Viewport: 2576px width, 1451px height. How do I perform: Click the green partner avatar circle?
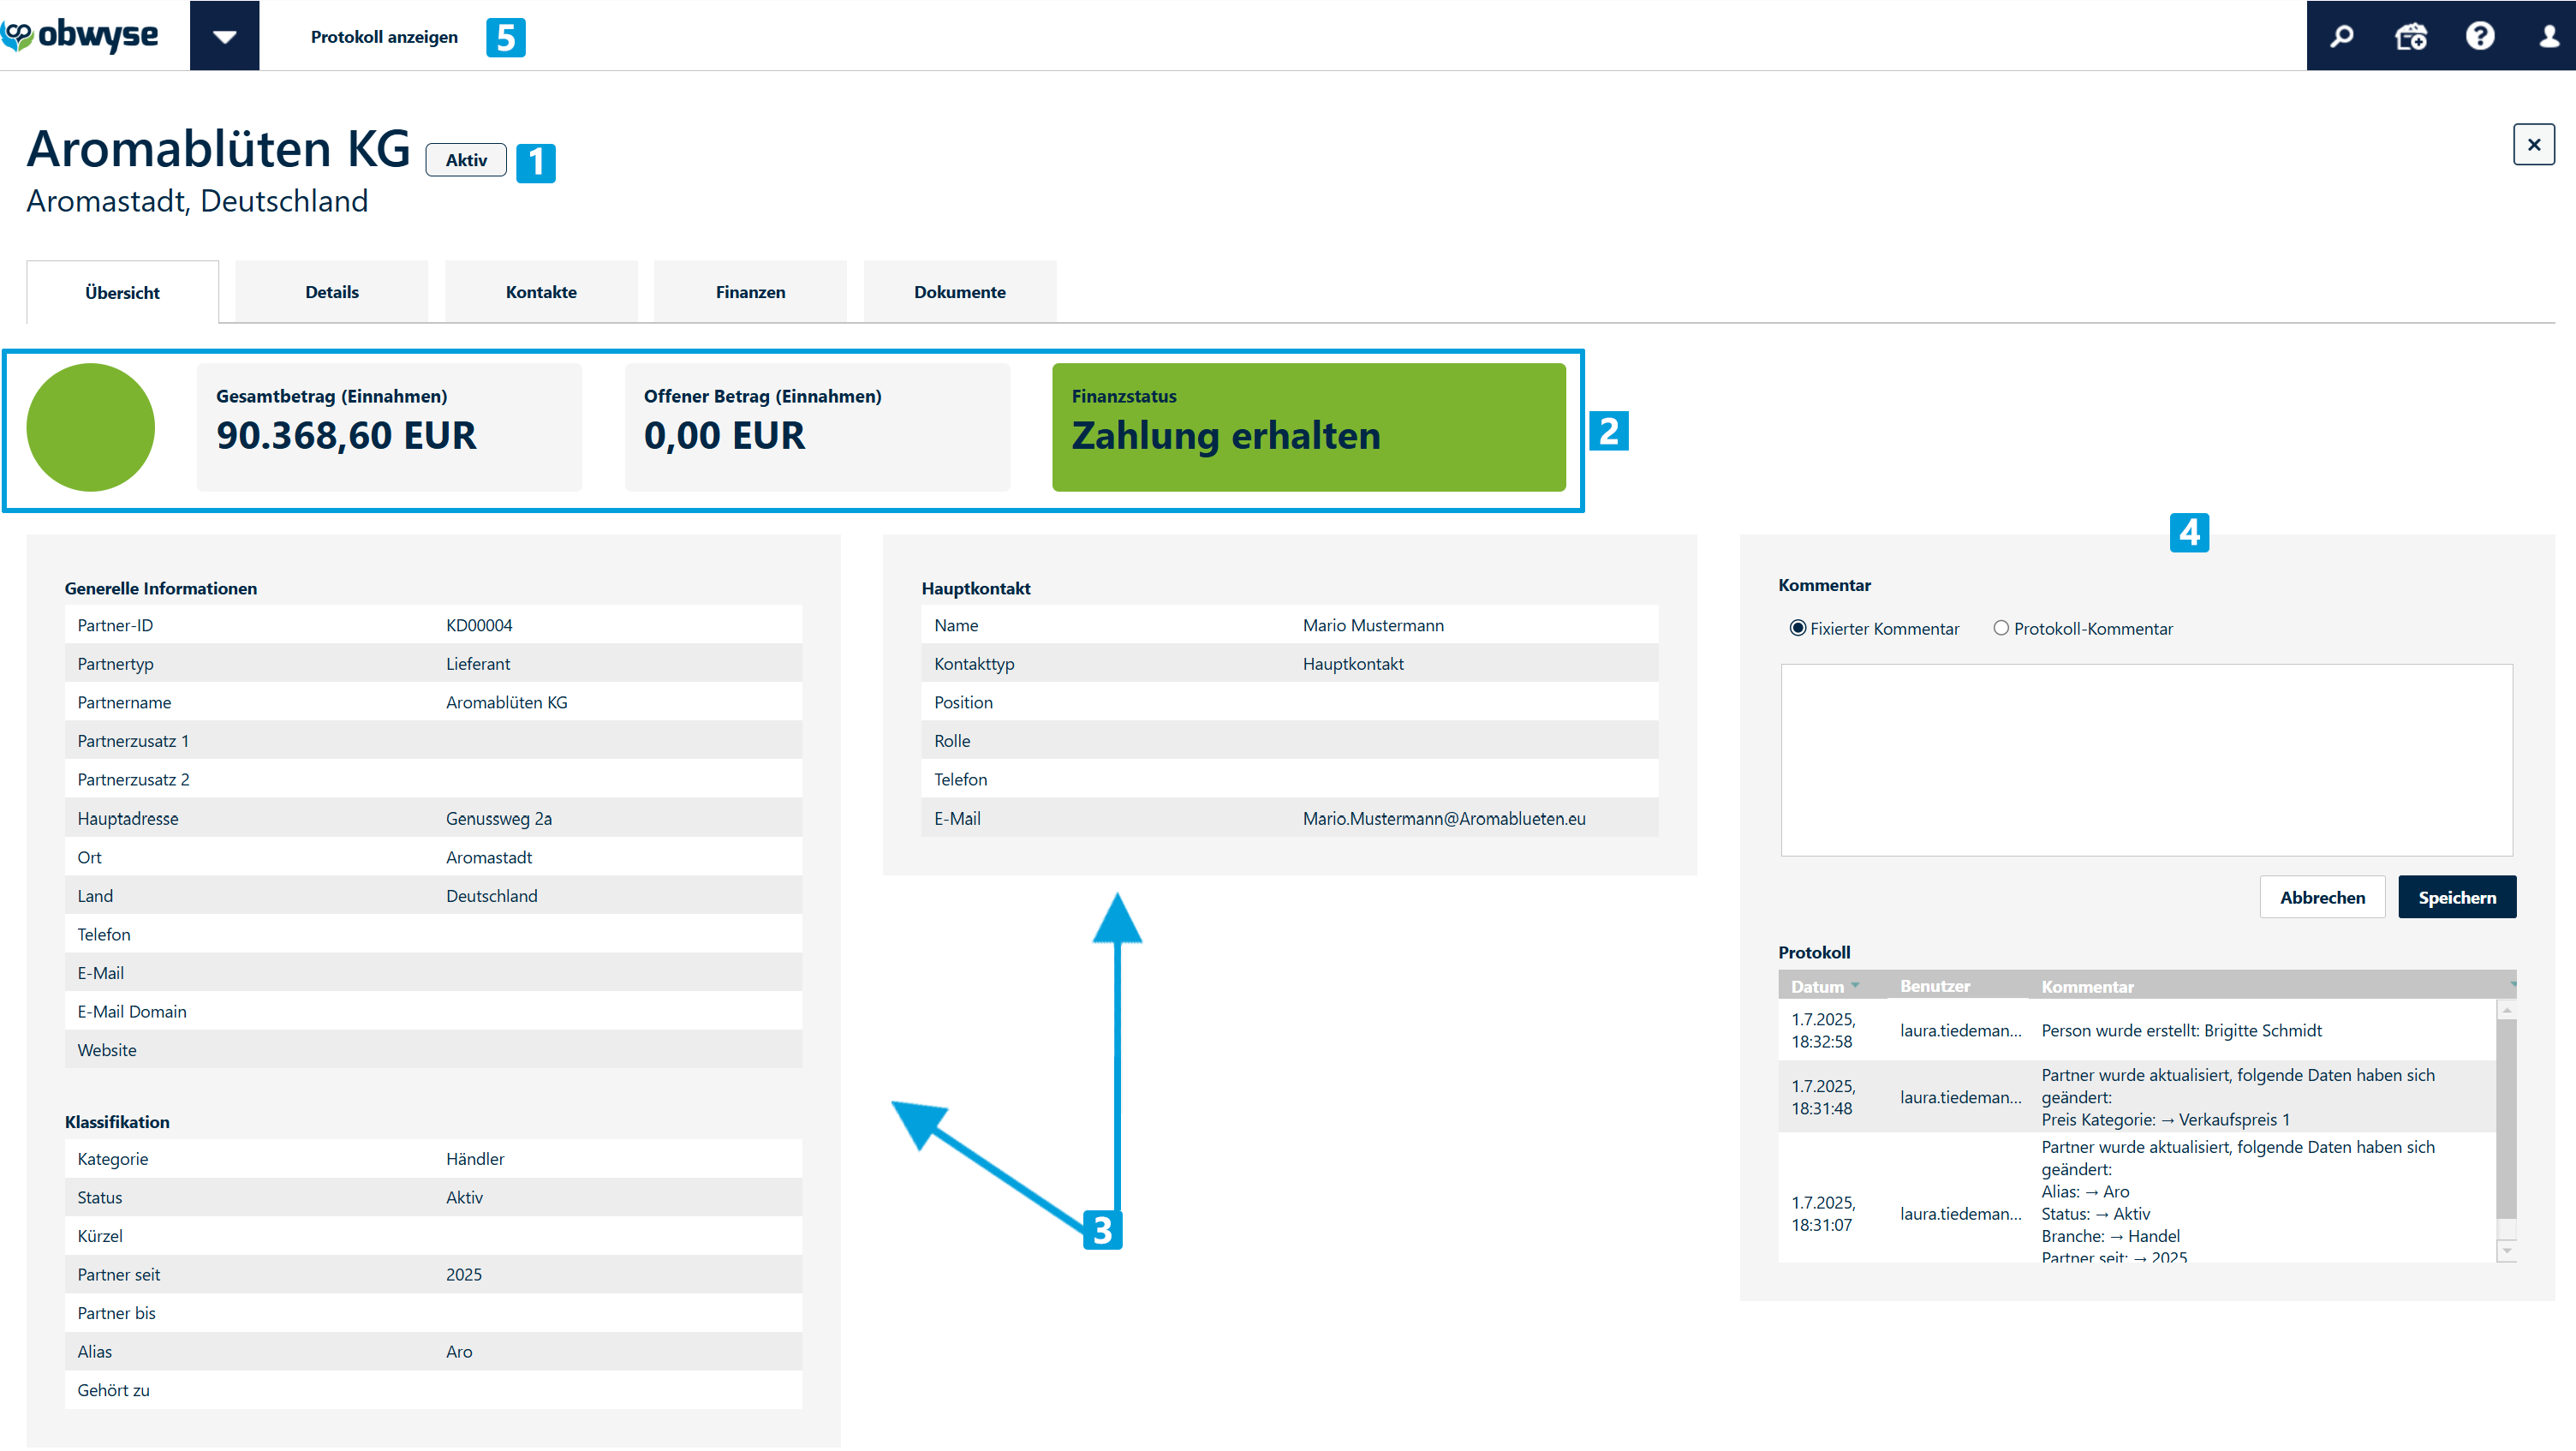[x=91, y=427]
